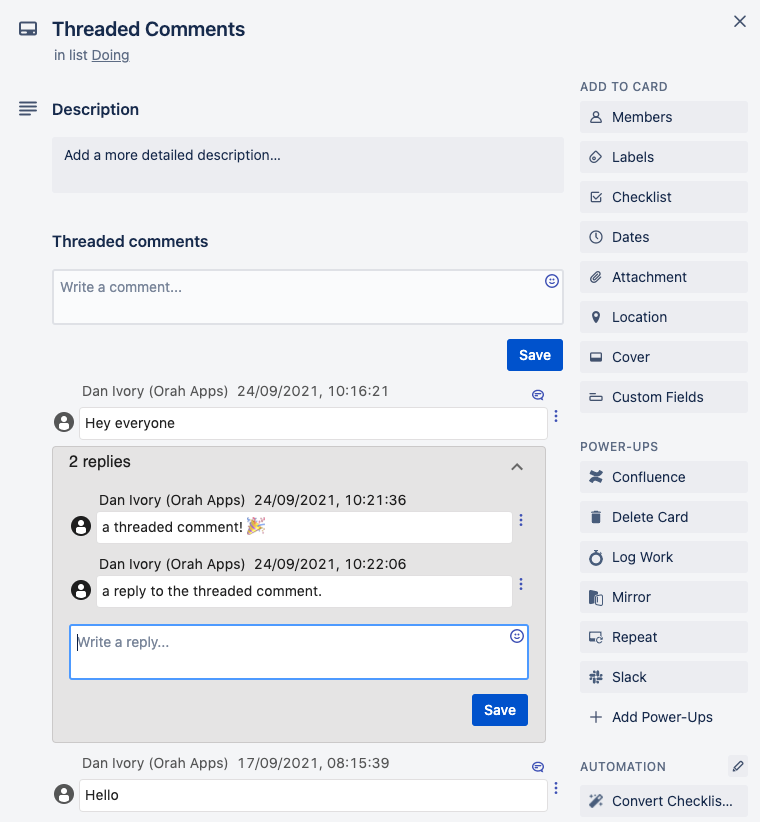
Task: Open actions dropdown on 'a reply to the threaded comment'
Action: [x=520, y=584]
